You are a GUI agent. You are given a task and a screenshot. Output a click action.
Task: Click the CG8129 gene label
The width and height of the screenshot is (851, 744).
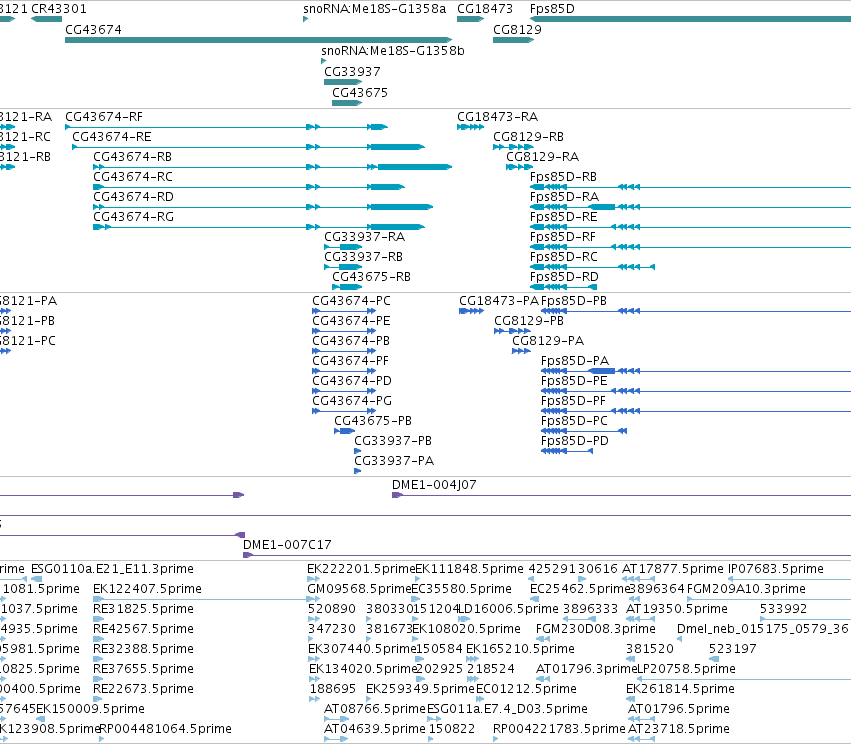[517, 30]
